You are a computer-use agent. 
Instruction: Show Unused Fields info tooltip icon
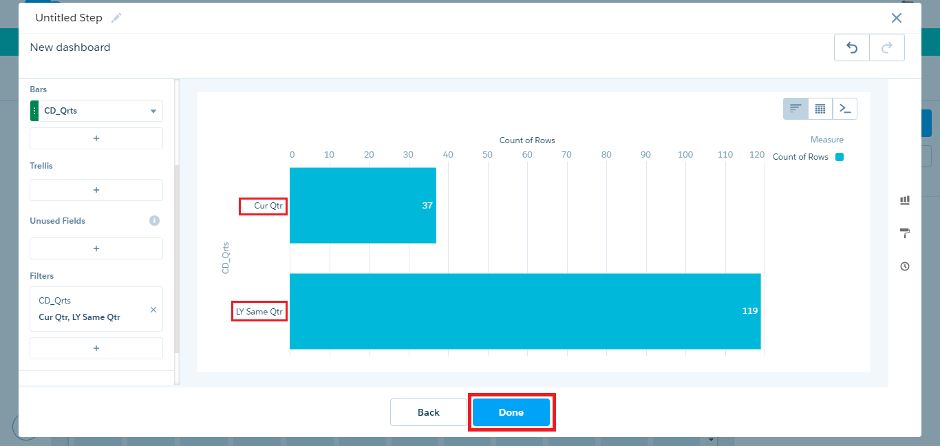click(x=154, y=221)
